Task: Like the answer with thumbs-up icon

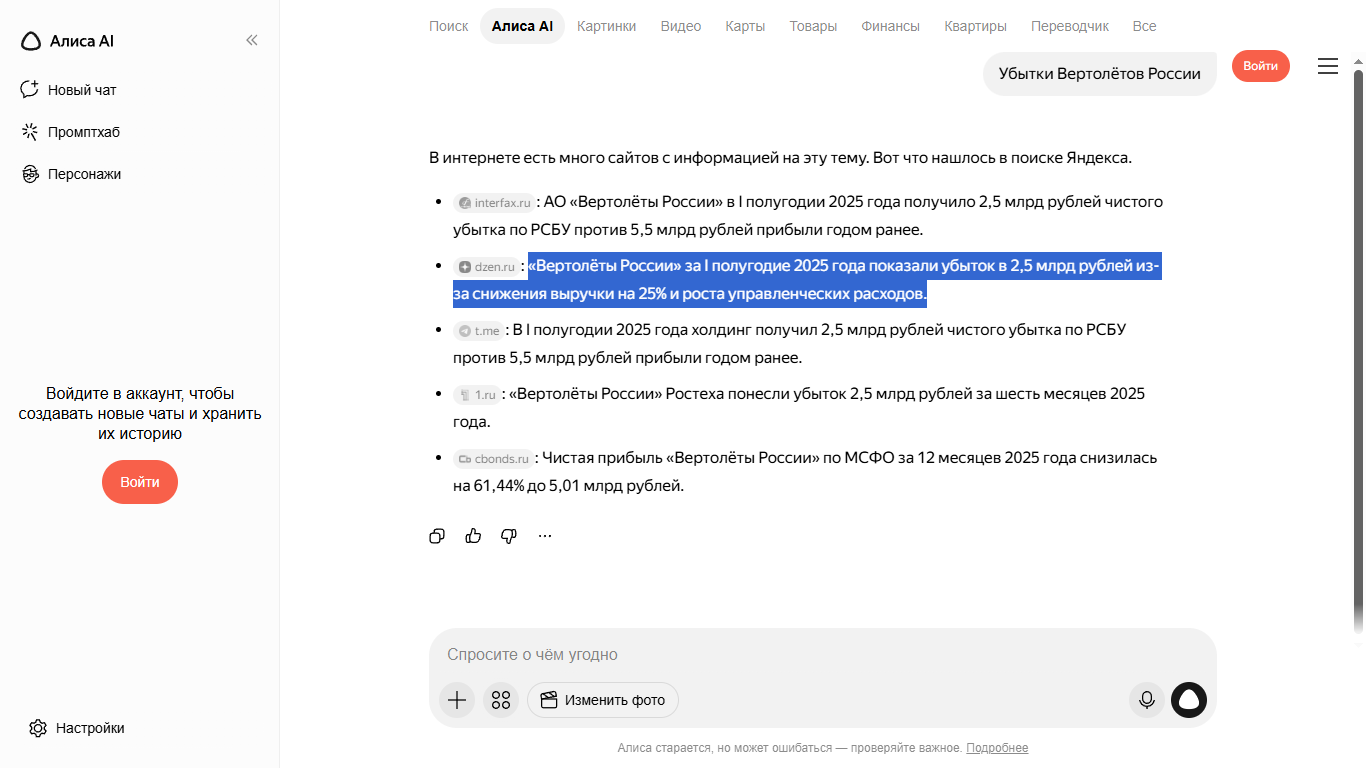Action: coord(473,536)
